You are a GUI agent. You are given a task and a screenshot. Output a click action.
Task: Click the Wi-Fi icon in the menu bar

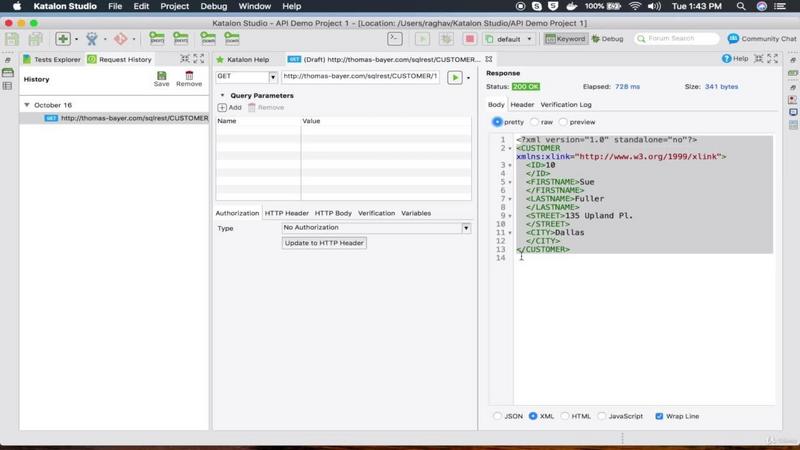[x=635, y=6]
